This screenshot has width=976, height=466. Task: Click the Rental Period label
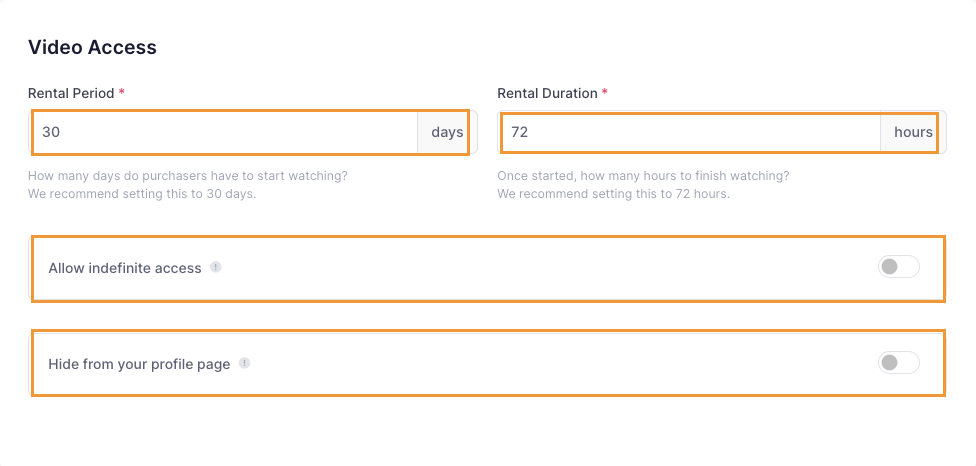(71, 93)
